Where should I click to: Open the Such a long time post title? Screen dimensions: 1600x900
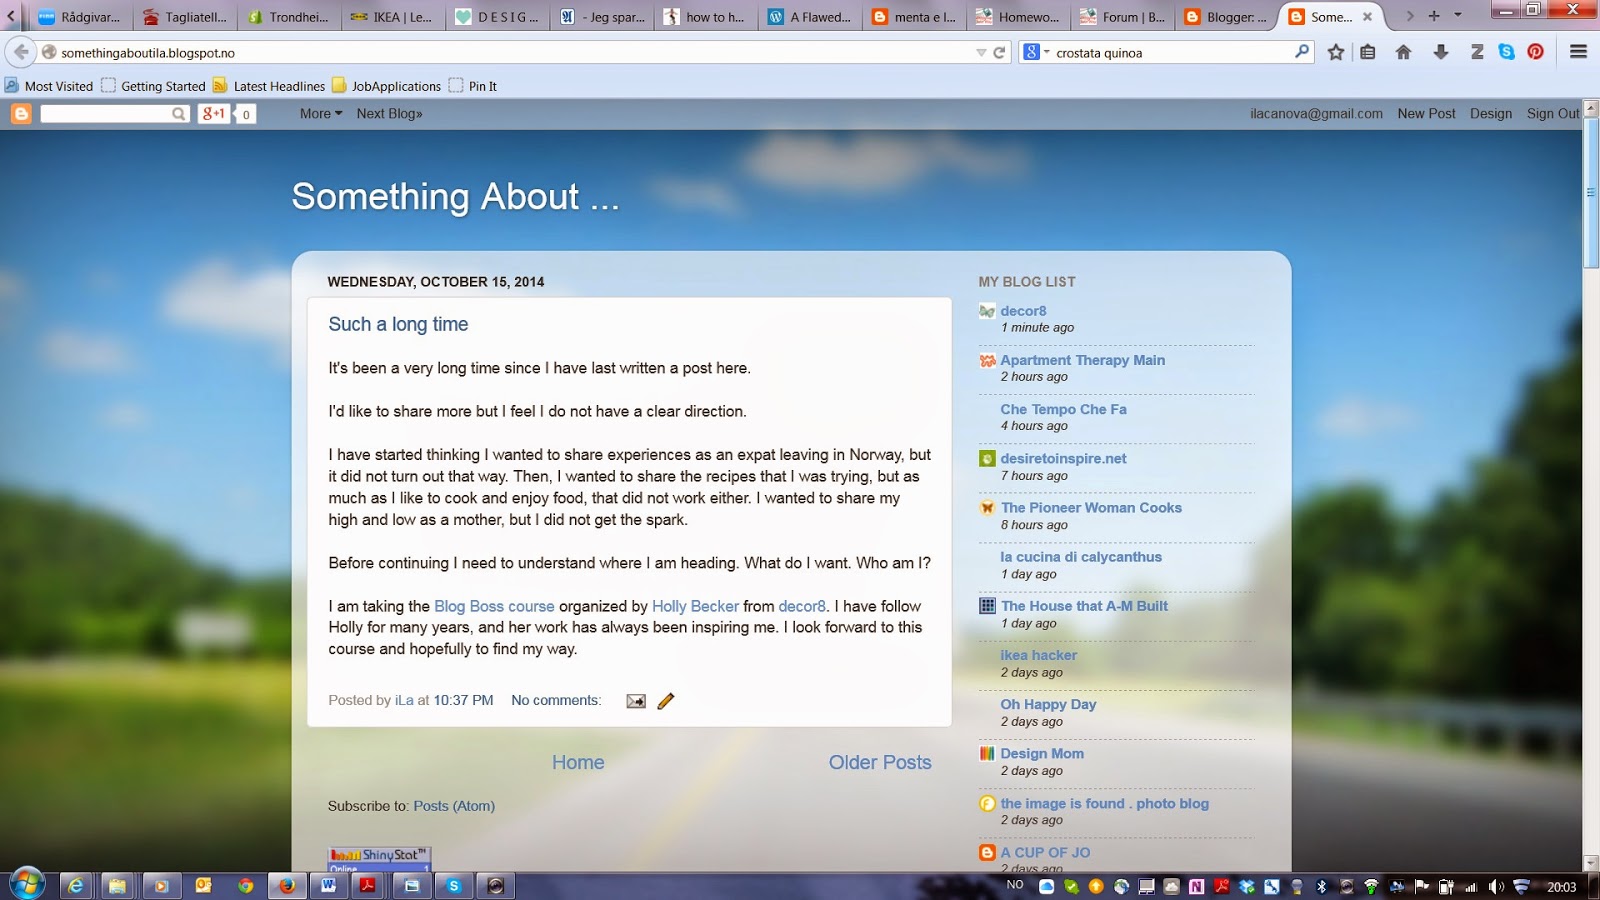click(398, 324)
